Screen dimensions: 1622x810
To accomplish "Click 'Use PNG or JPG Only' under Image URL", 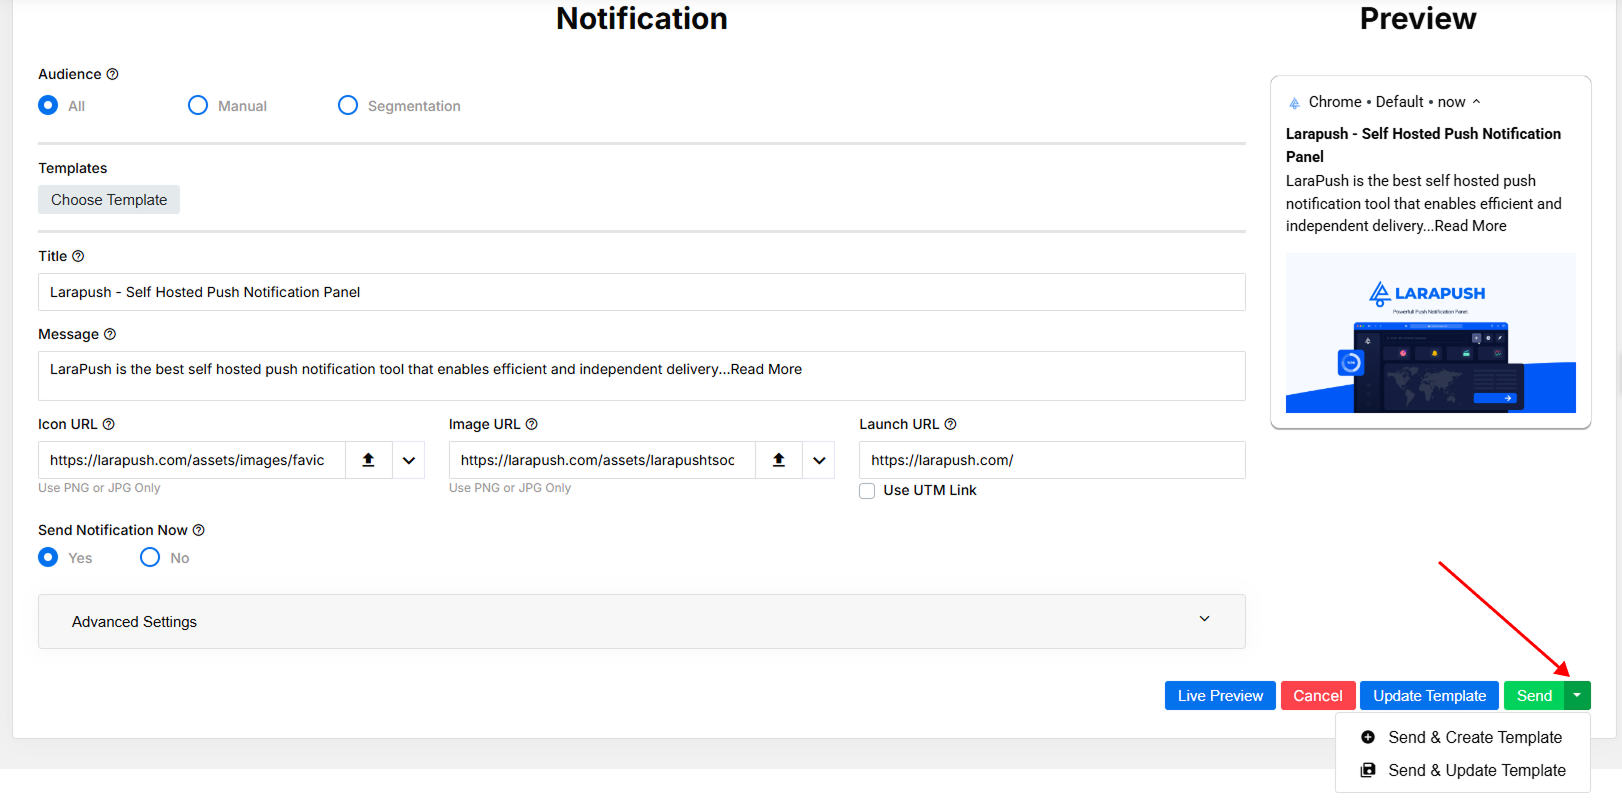I will click(x=510, y=488).
